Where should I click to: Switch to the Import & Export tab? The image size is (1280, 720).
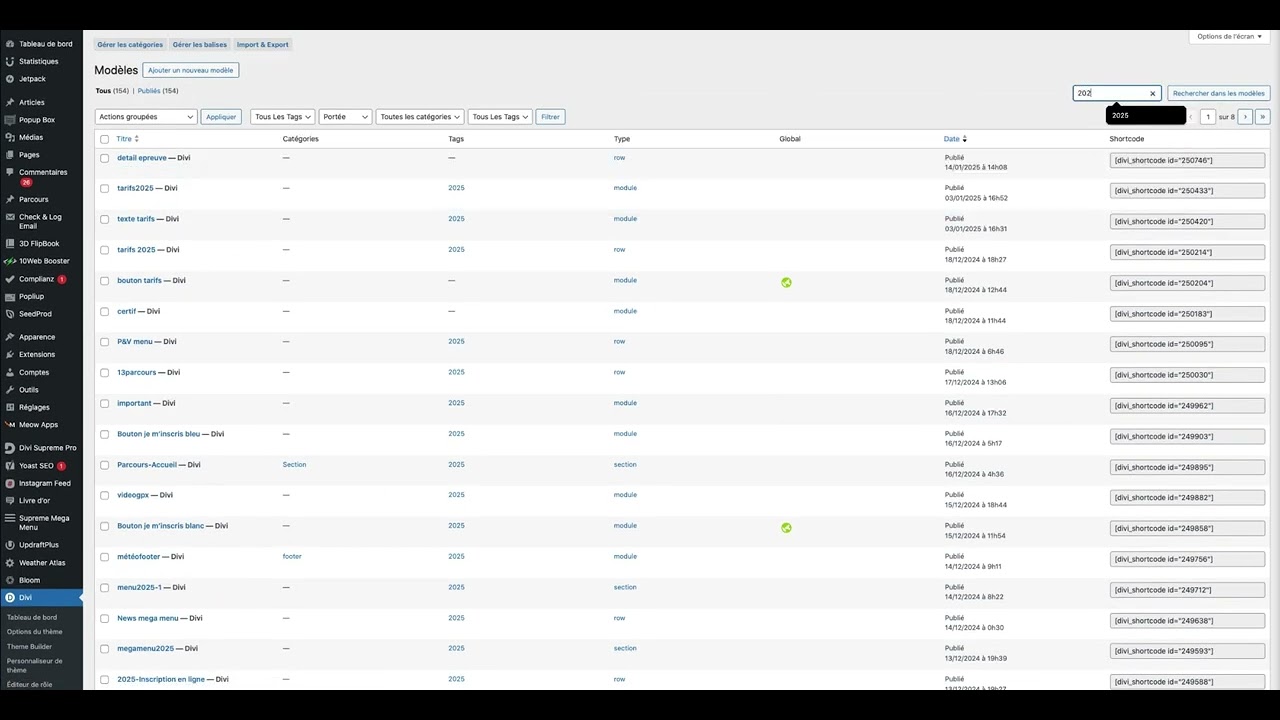coord(262,44)
